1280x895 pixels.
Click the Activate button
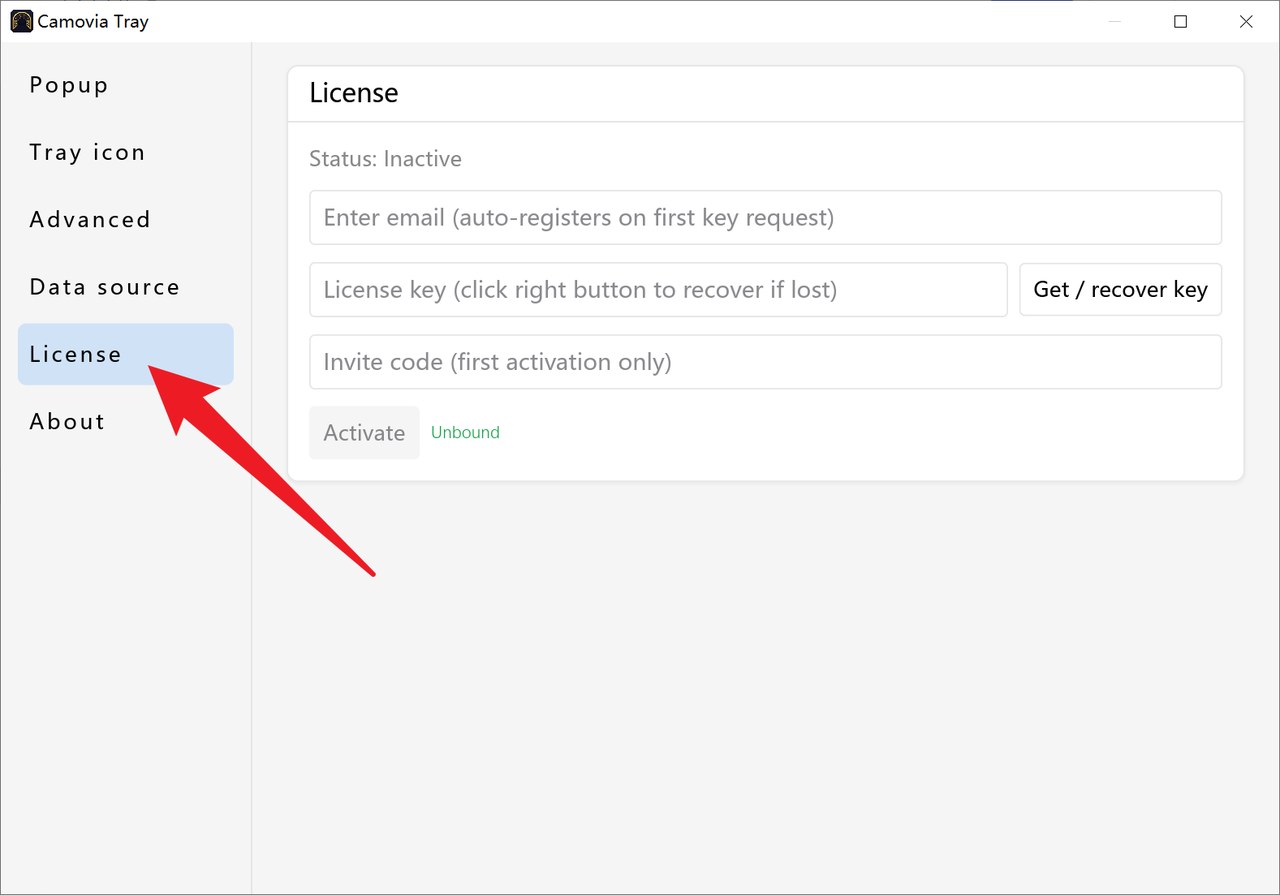[364, 433]
